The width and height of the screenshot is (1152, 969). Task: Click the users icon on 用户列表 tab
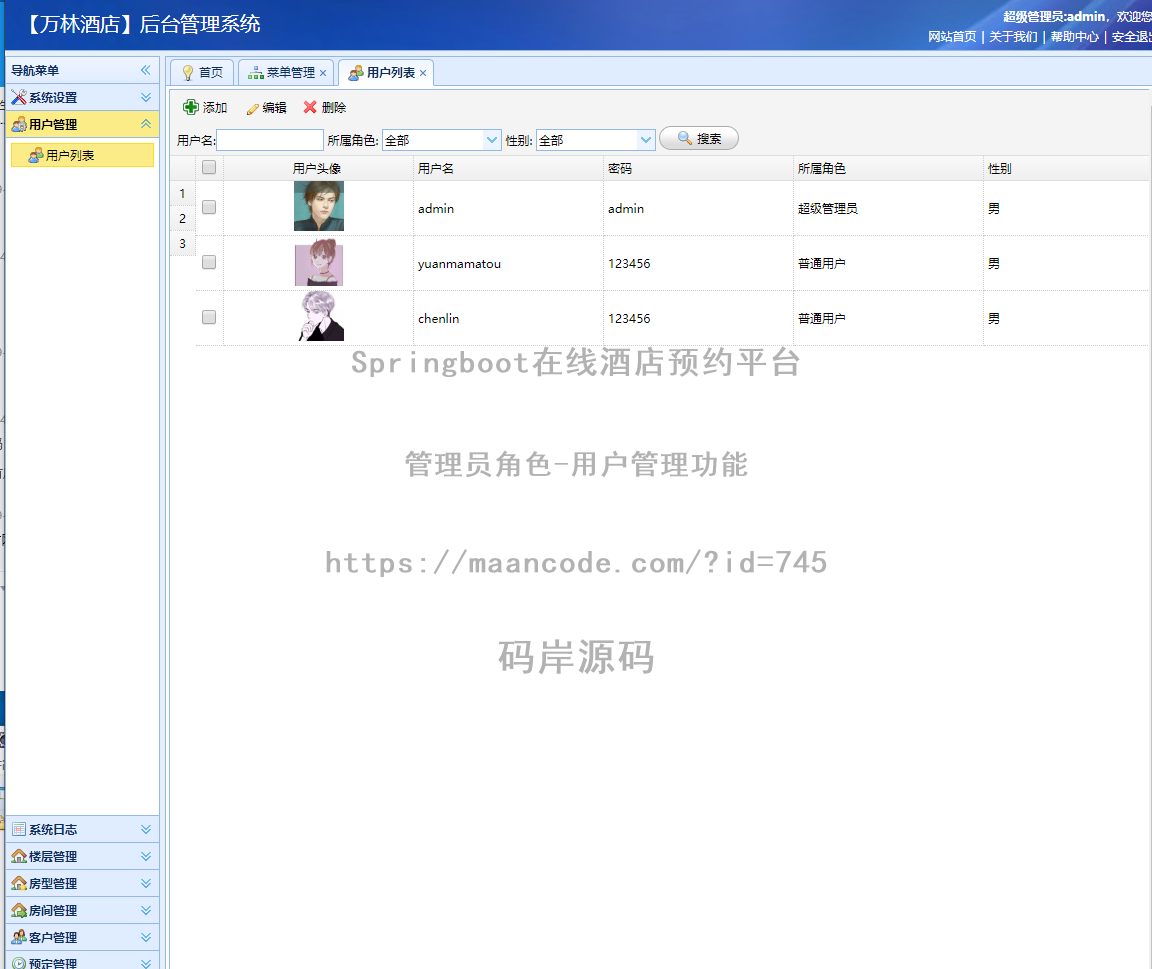click(x=356, y=73)
